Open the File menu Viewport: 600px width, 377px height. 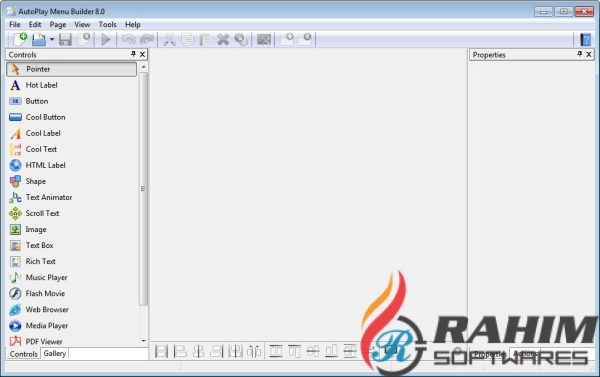click(15, 24)
